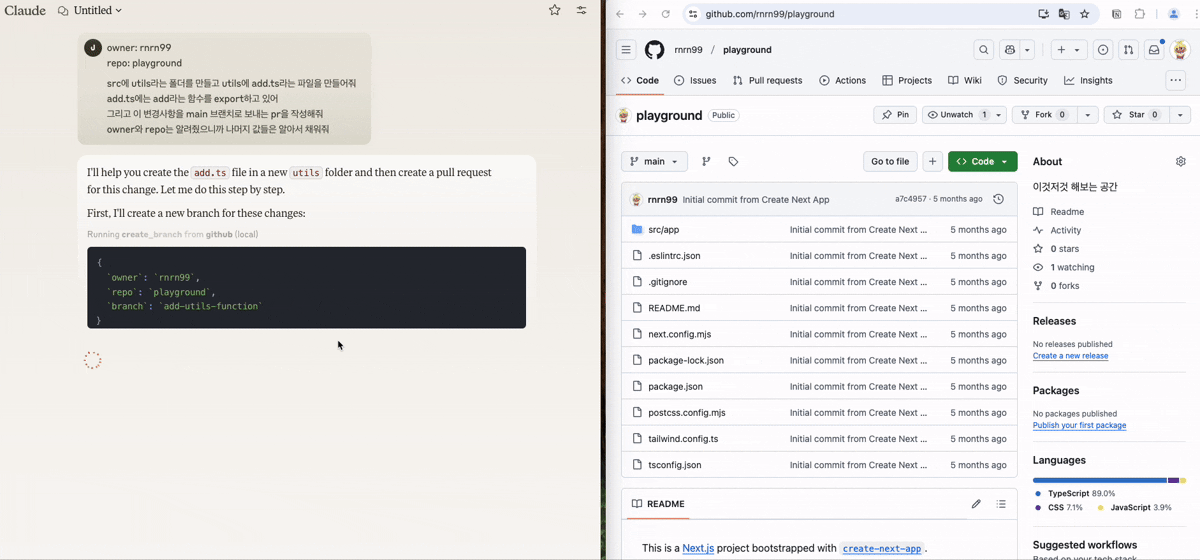Switch to the Wiki tab
The height and width of the screenshot is (560, 1200).
965,80
